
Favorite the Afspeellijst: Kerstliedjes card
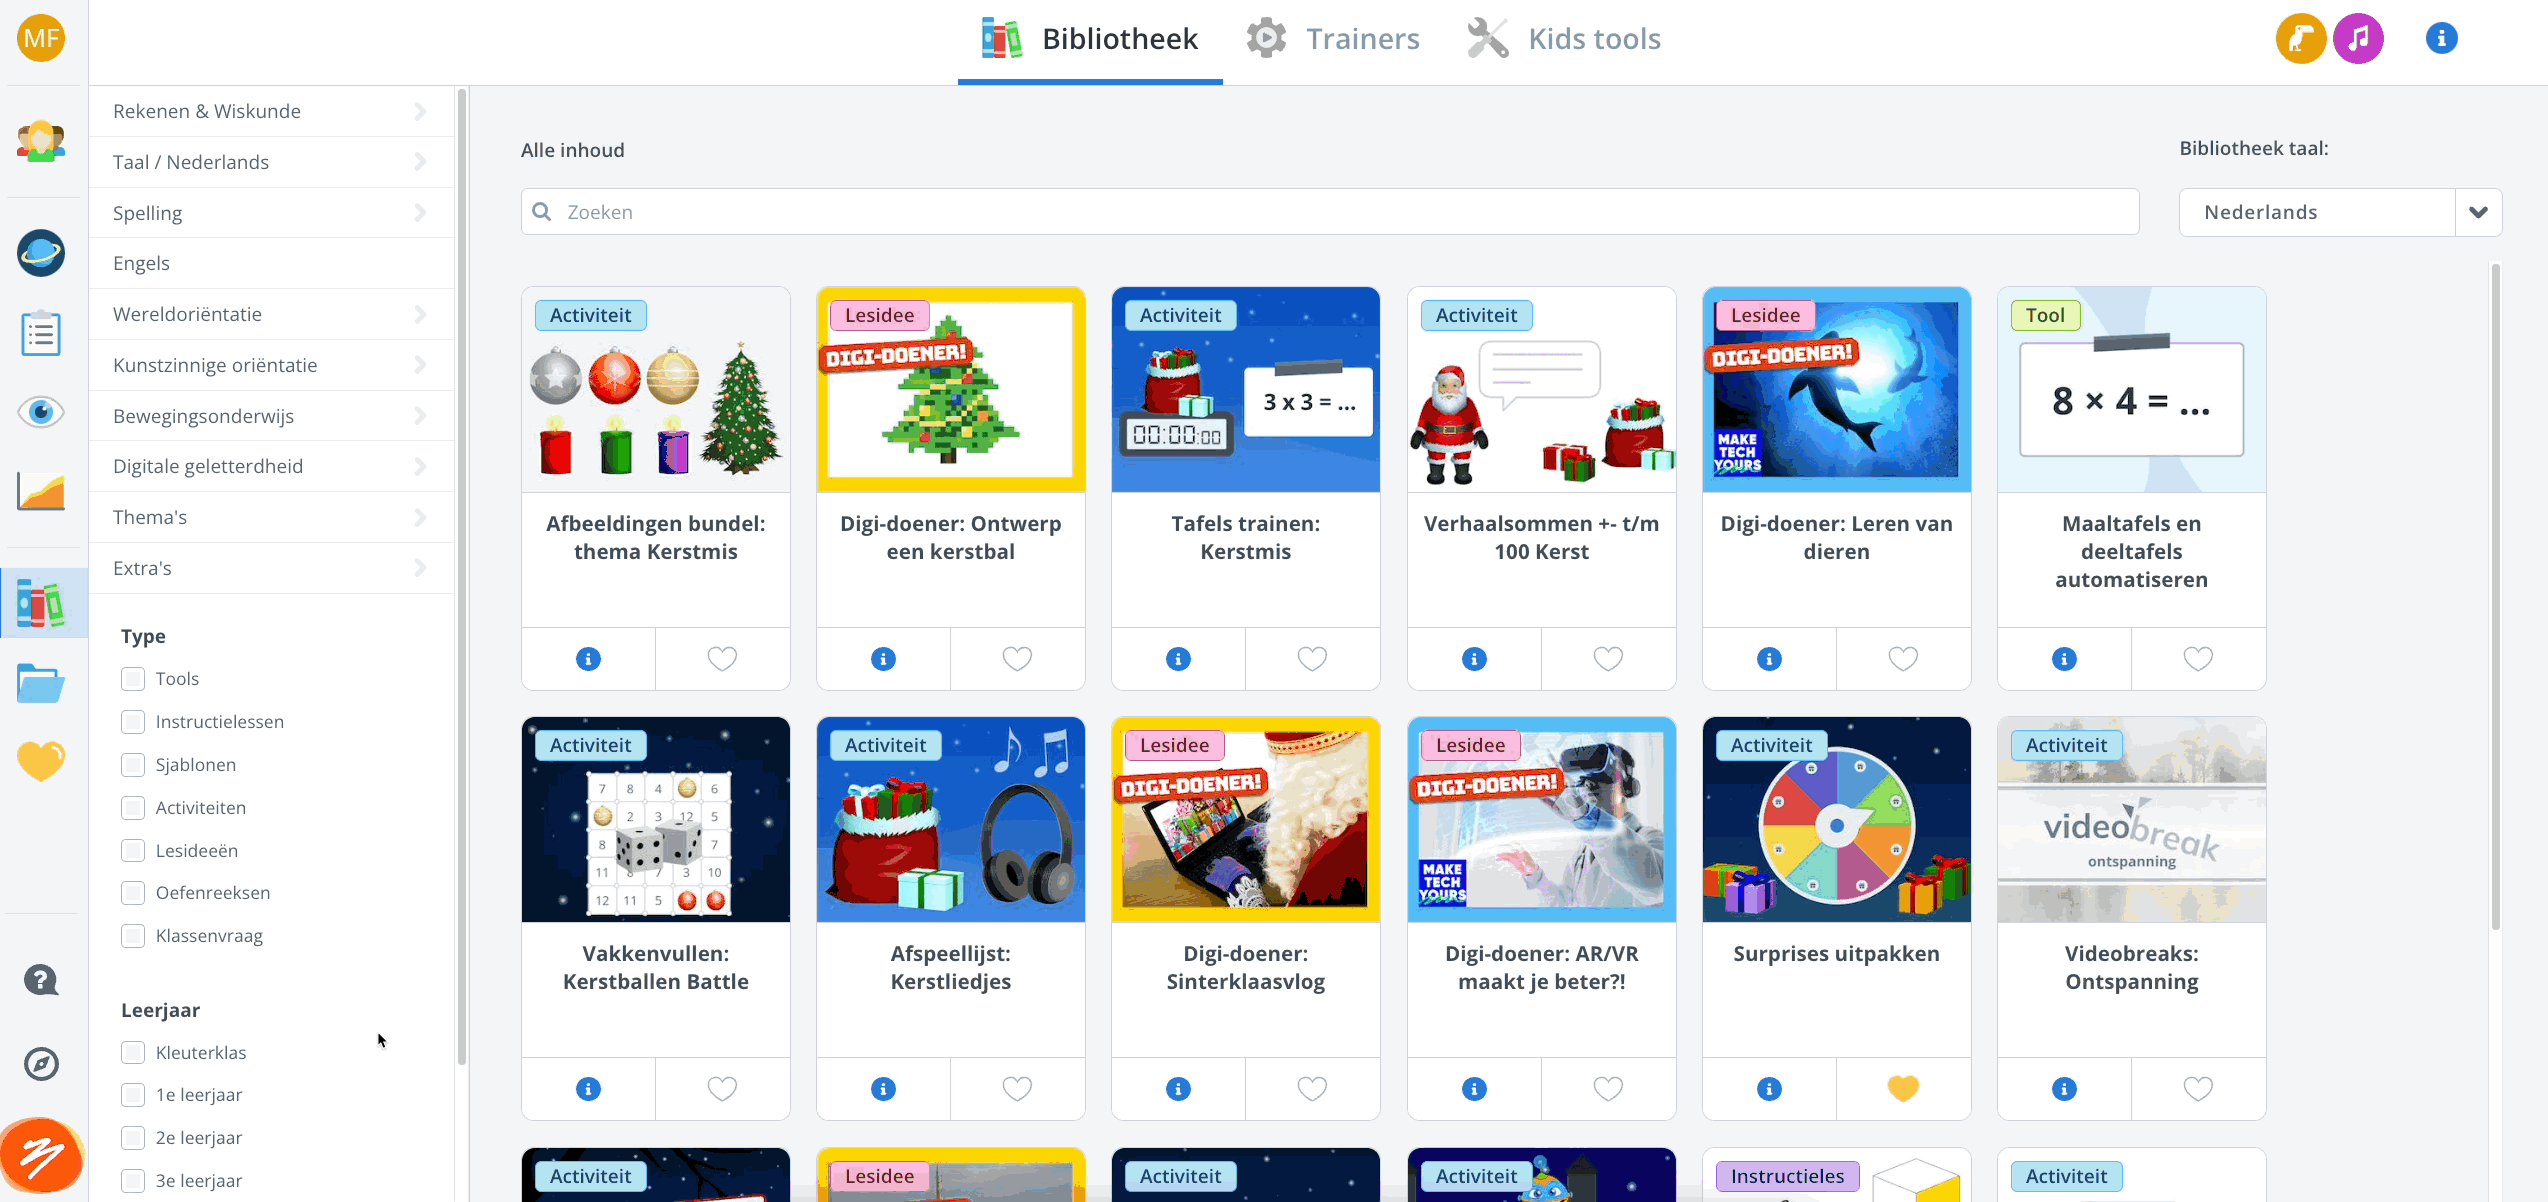(1017, 1089)
